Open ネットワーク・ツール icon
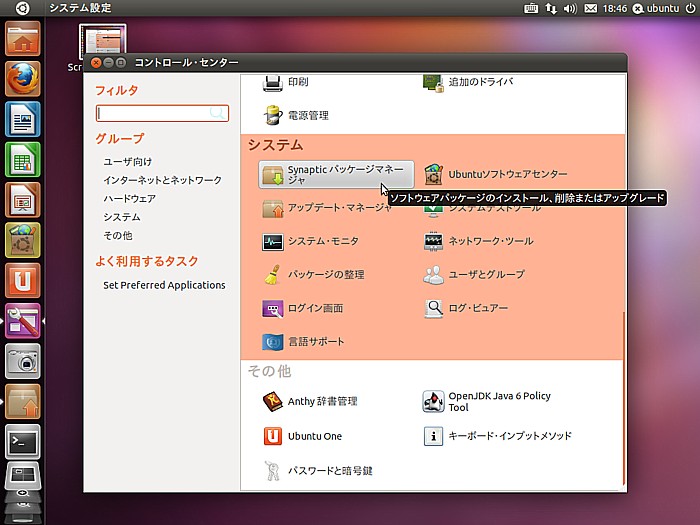 coord(433,242)
